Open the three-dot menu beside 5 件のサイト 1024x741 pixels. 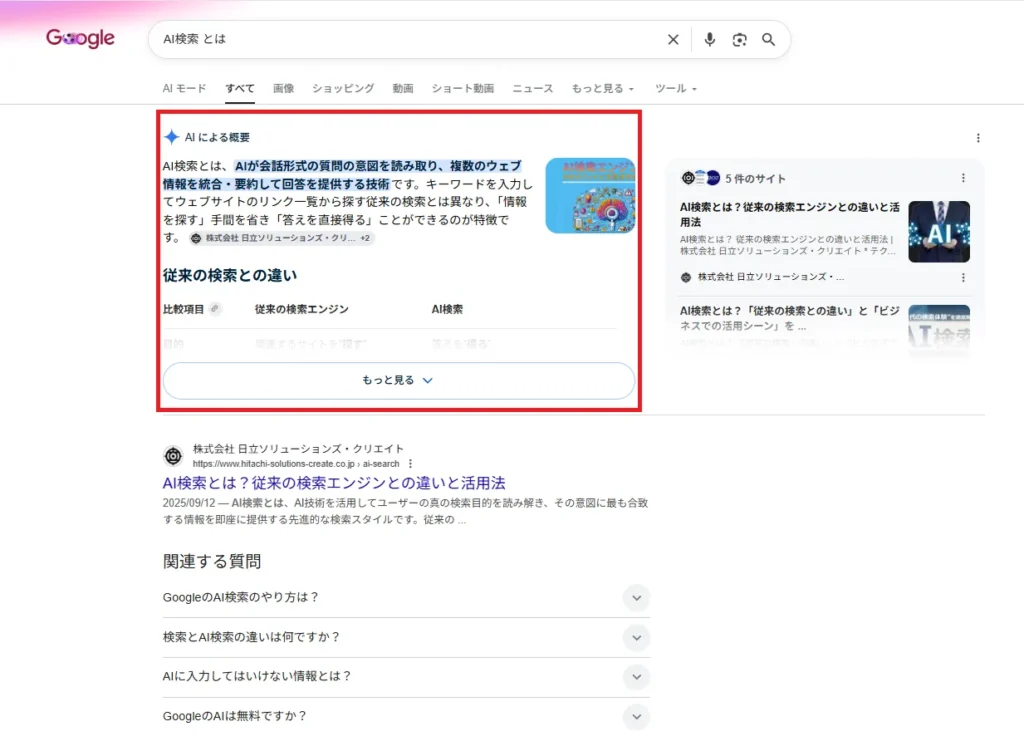tap(963, 178)
